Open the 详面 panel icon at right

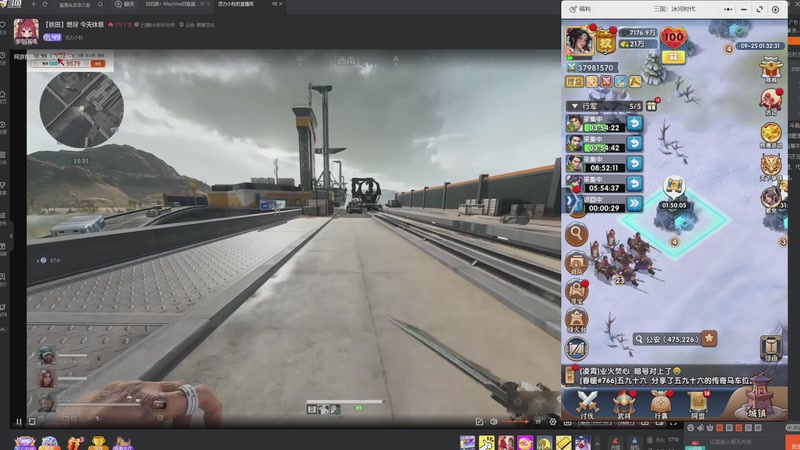[771, 348]
